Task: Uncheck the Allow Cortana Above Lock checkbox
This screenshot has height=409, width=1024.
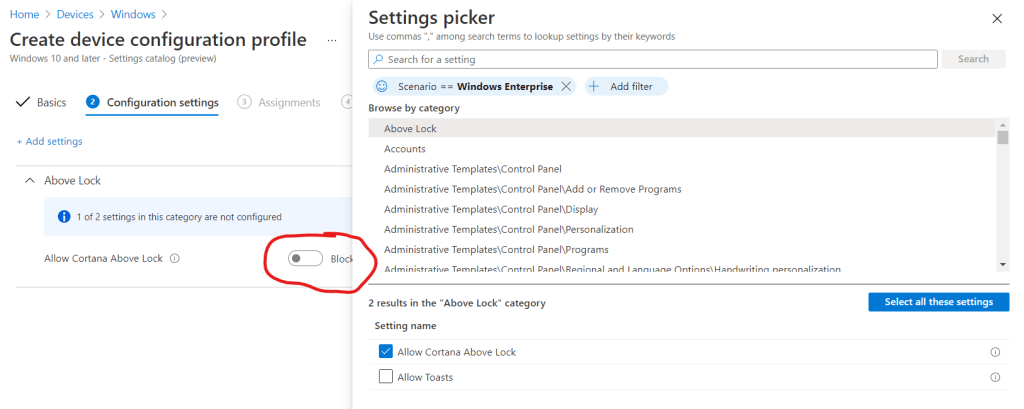Action: click(386, 352)
